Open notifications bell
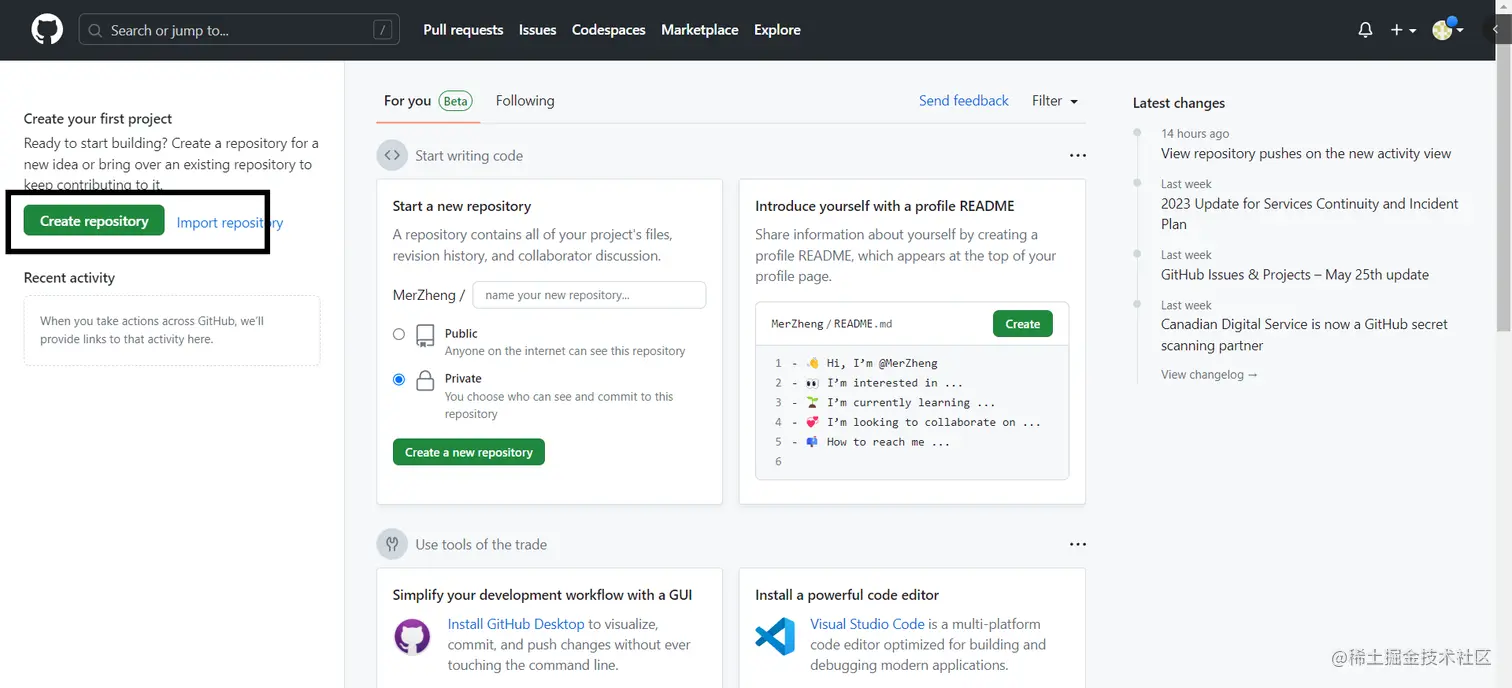The image size is (1512, 688). pyautogui.click(x=1365, y=30)
